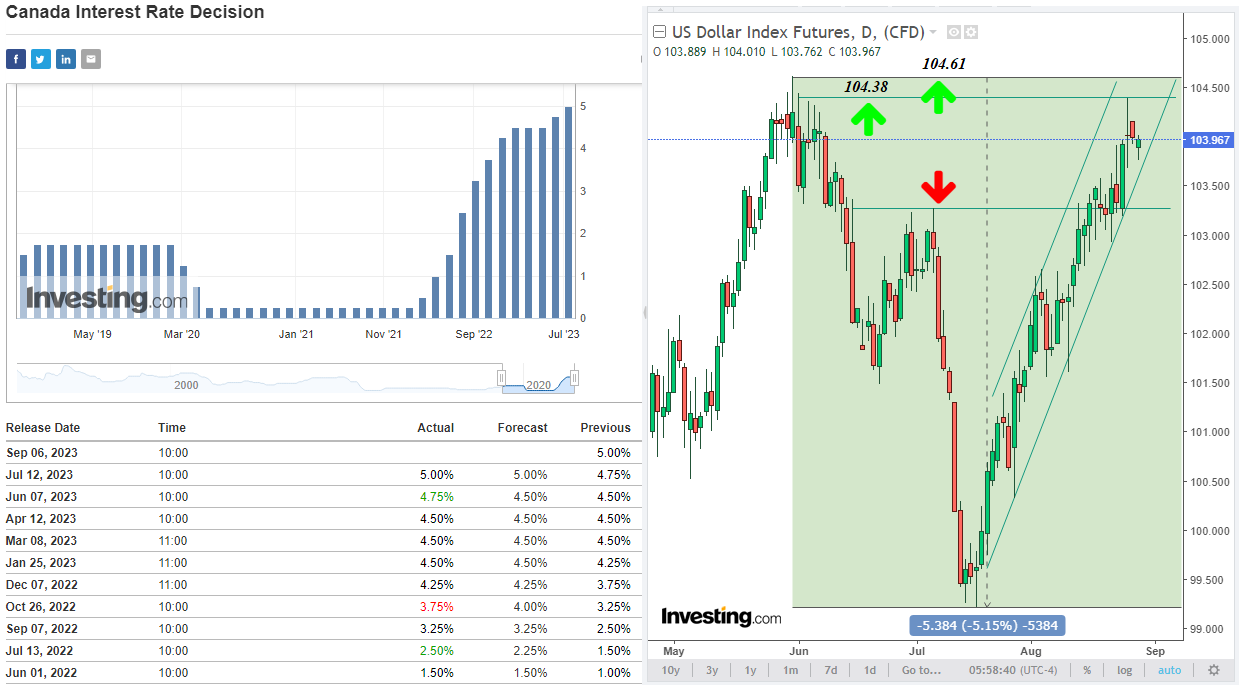Open dropdown arrow next to (CFD)

pos(933,32)
